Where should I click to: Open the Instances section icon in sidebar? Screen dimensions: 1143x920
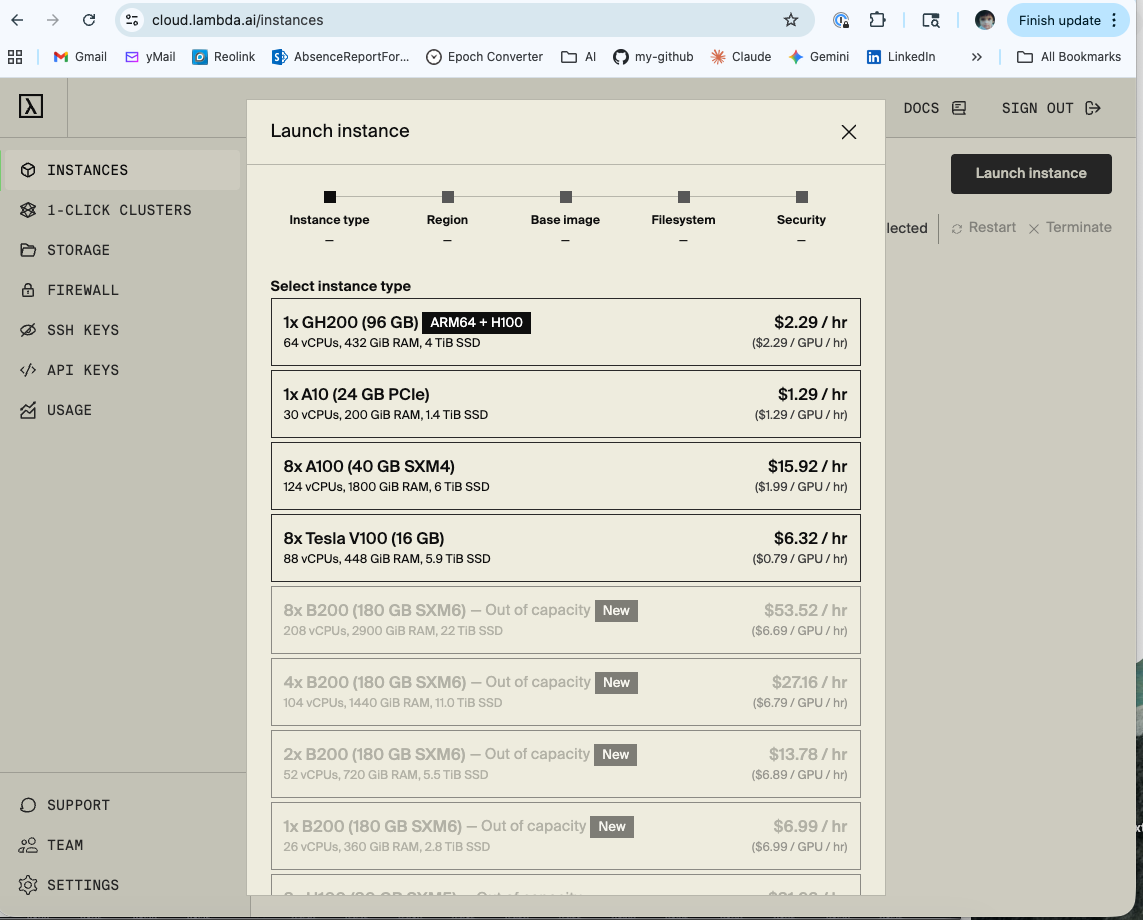click(x=26, y=169)
